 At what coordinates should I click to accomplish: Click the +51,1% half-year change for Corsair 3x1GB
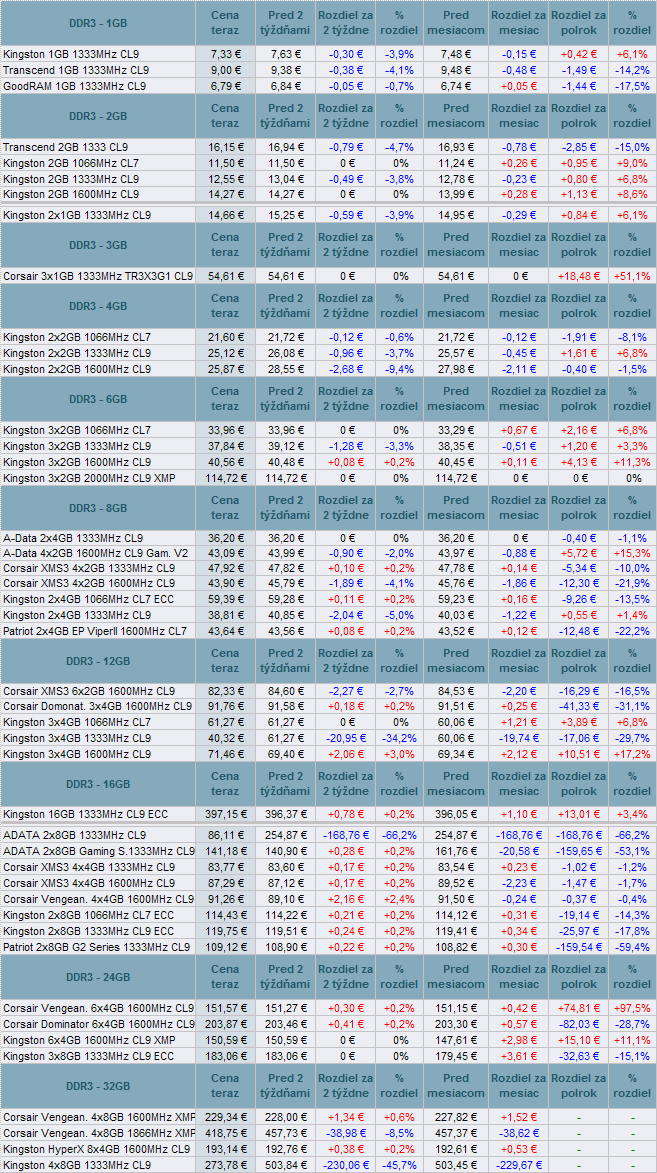pos(633,277)
